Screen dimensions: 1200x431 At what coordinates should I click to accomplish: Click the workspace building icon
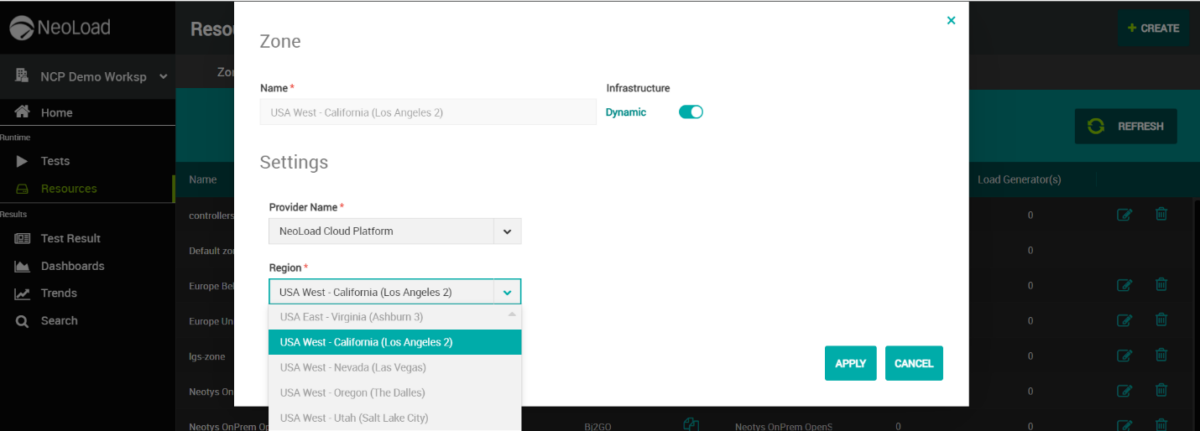point(23,76)
